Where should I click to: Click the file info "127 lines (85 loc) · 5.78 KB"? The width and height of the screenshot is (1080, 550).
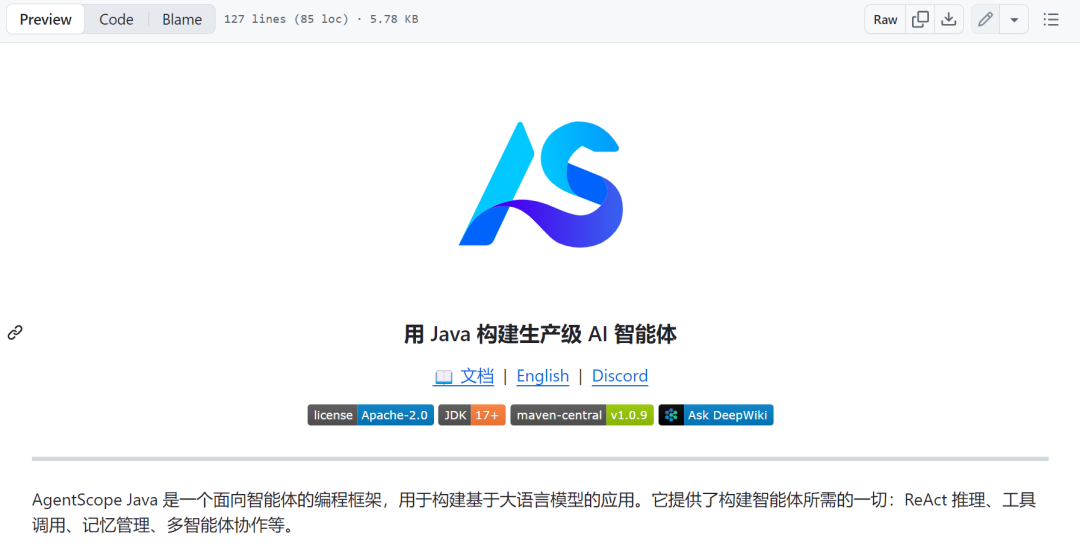(321, 19)
